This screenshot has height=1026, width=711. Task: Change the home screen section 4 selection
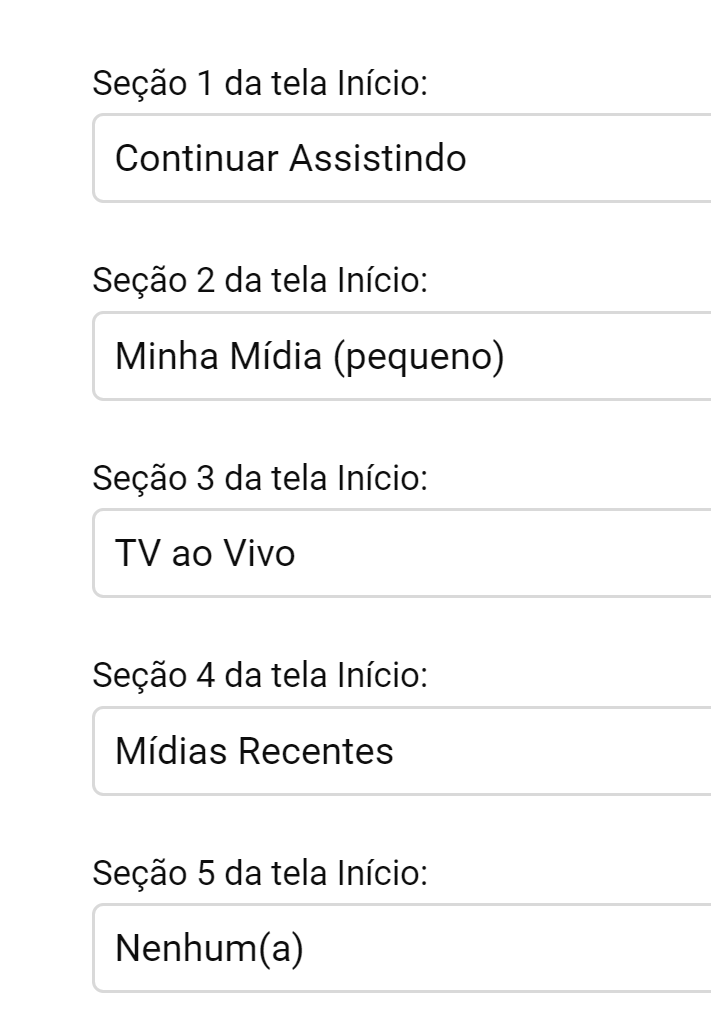(400, 751)
